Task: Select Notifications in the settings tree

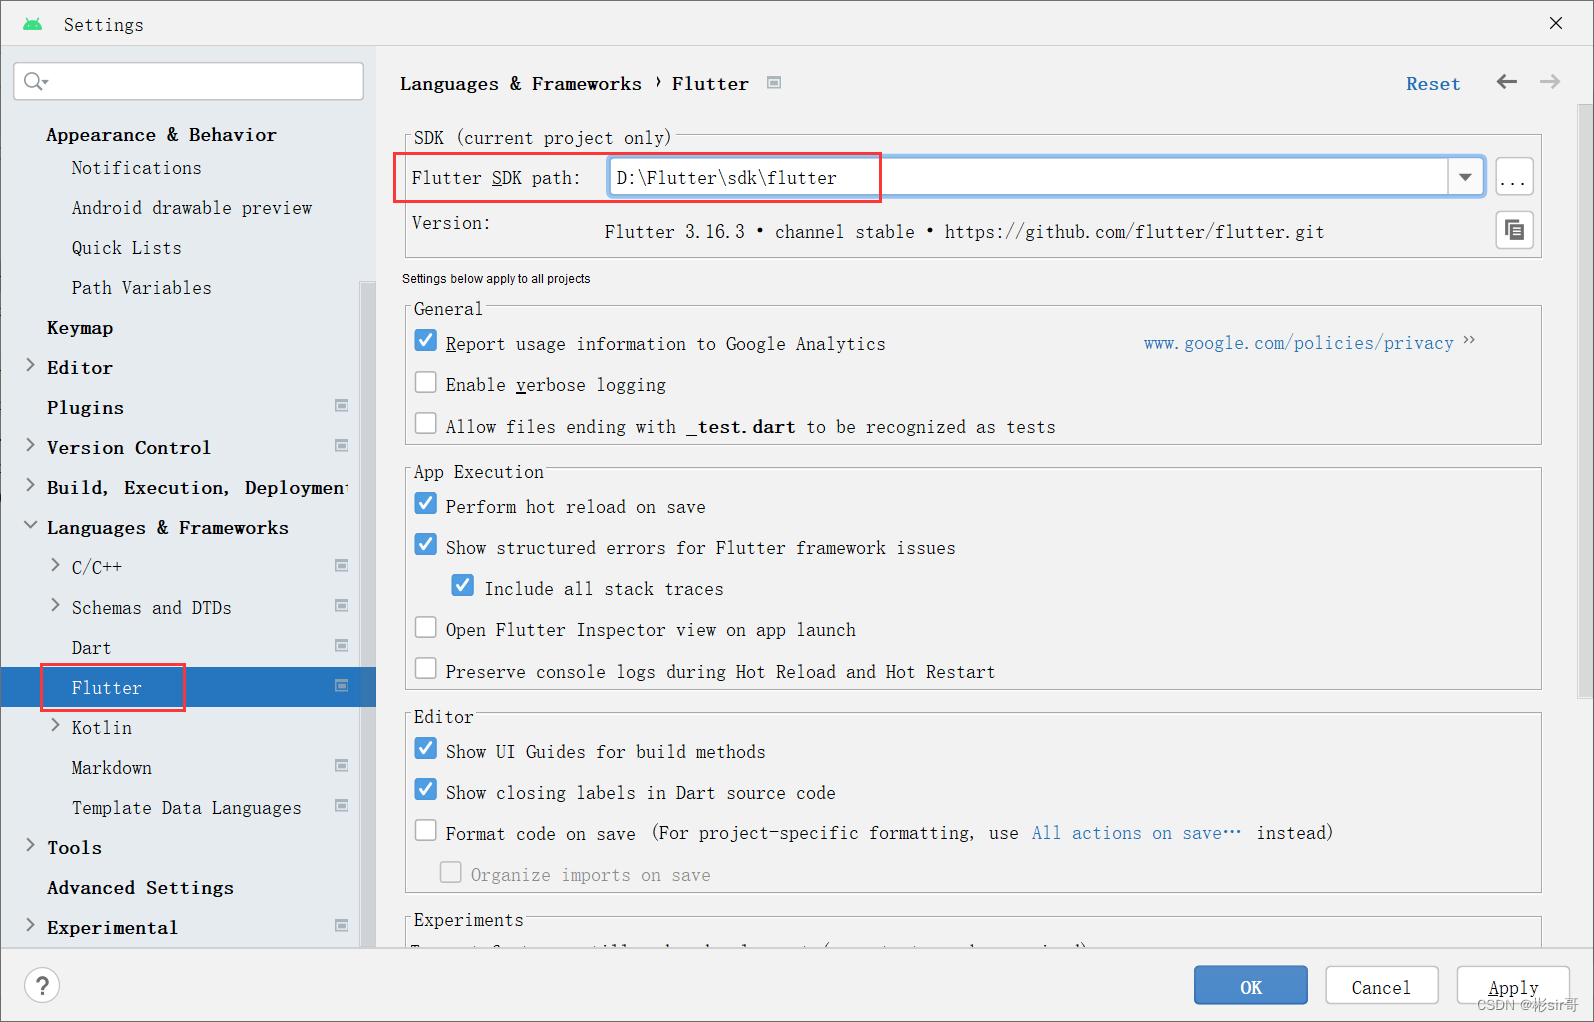Action: point(136,168)
